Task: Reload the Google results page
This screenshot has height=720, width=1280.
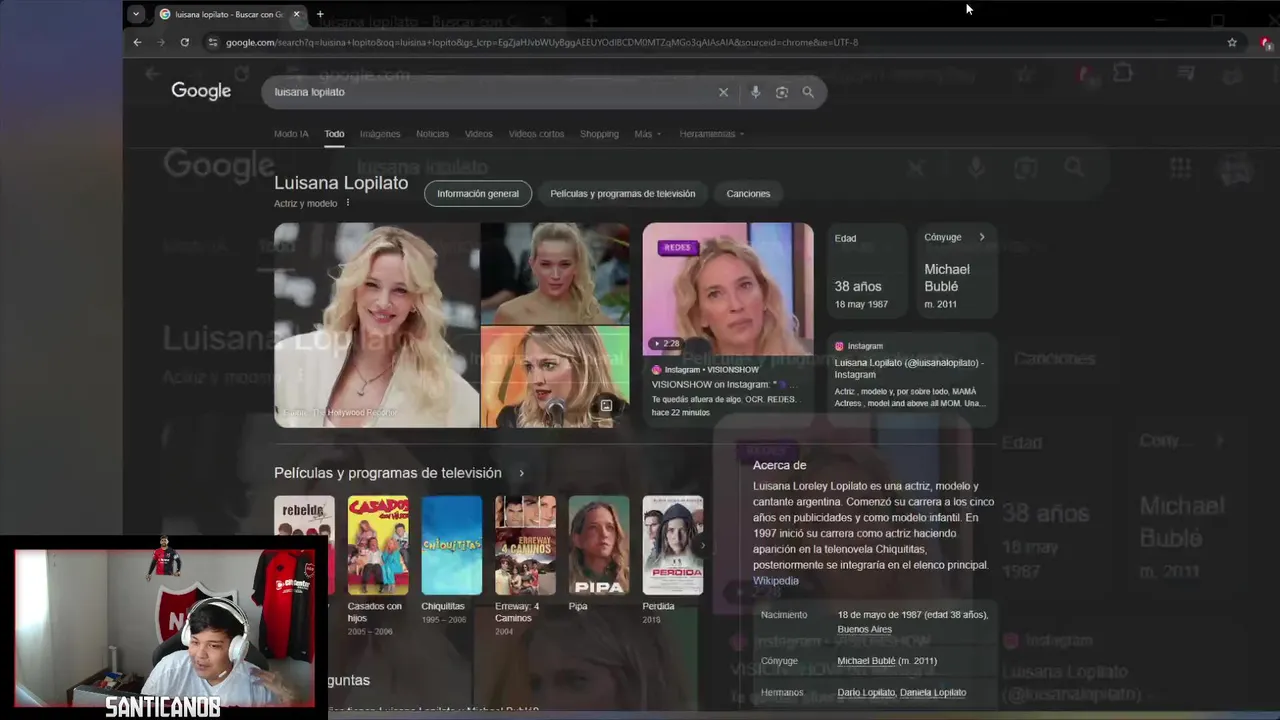Action: tap(185, 42)
